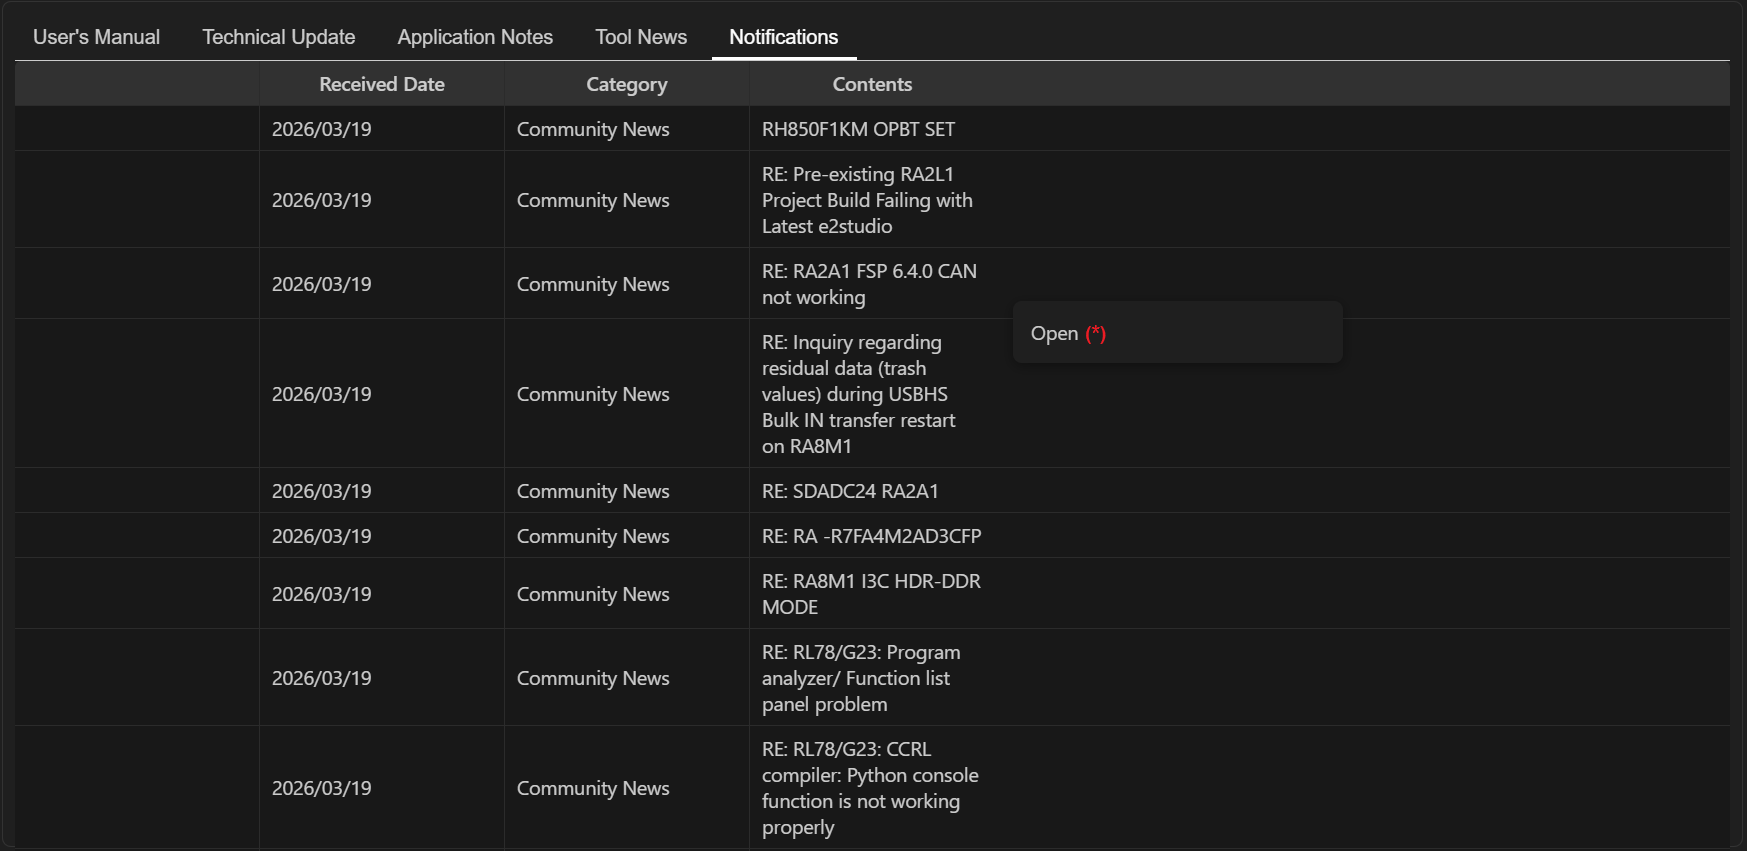Click the date in the RH850F1KM row

point(322,129)
